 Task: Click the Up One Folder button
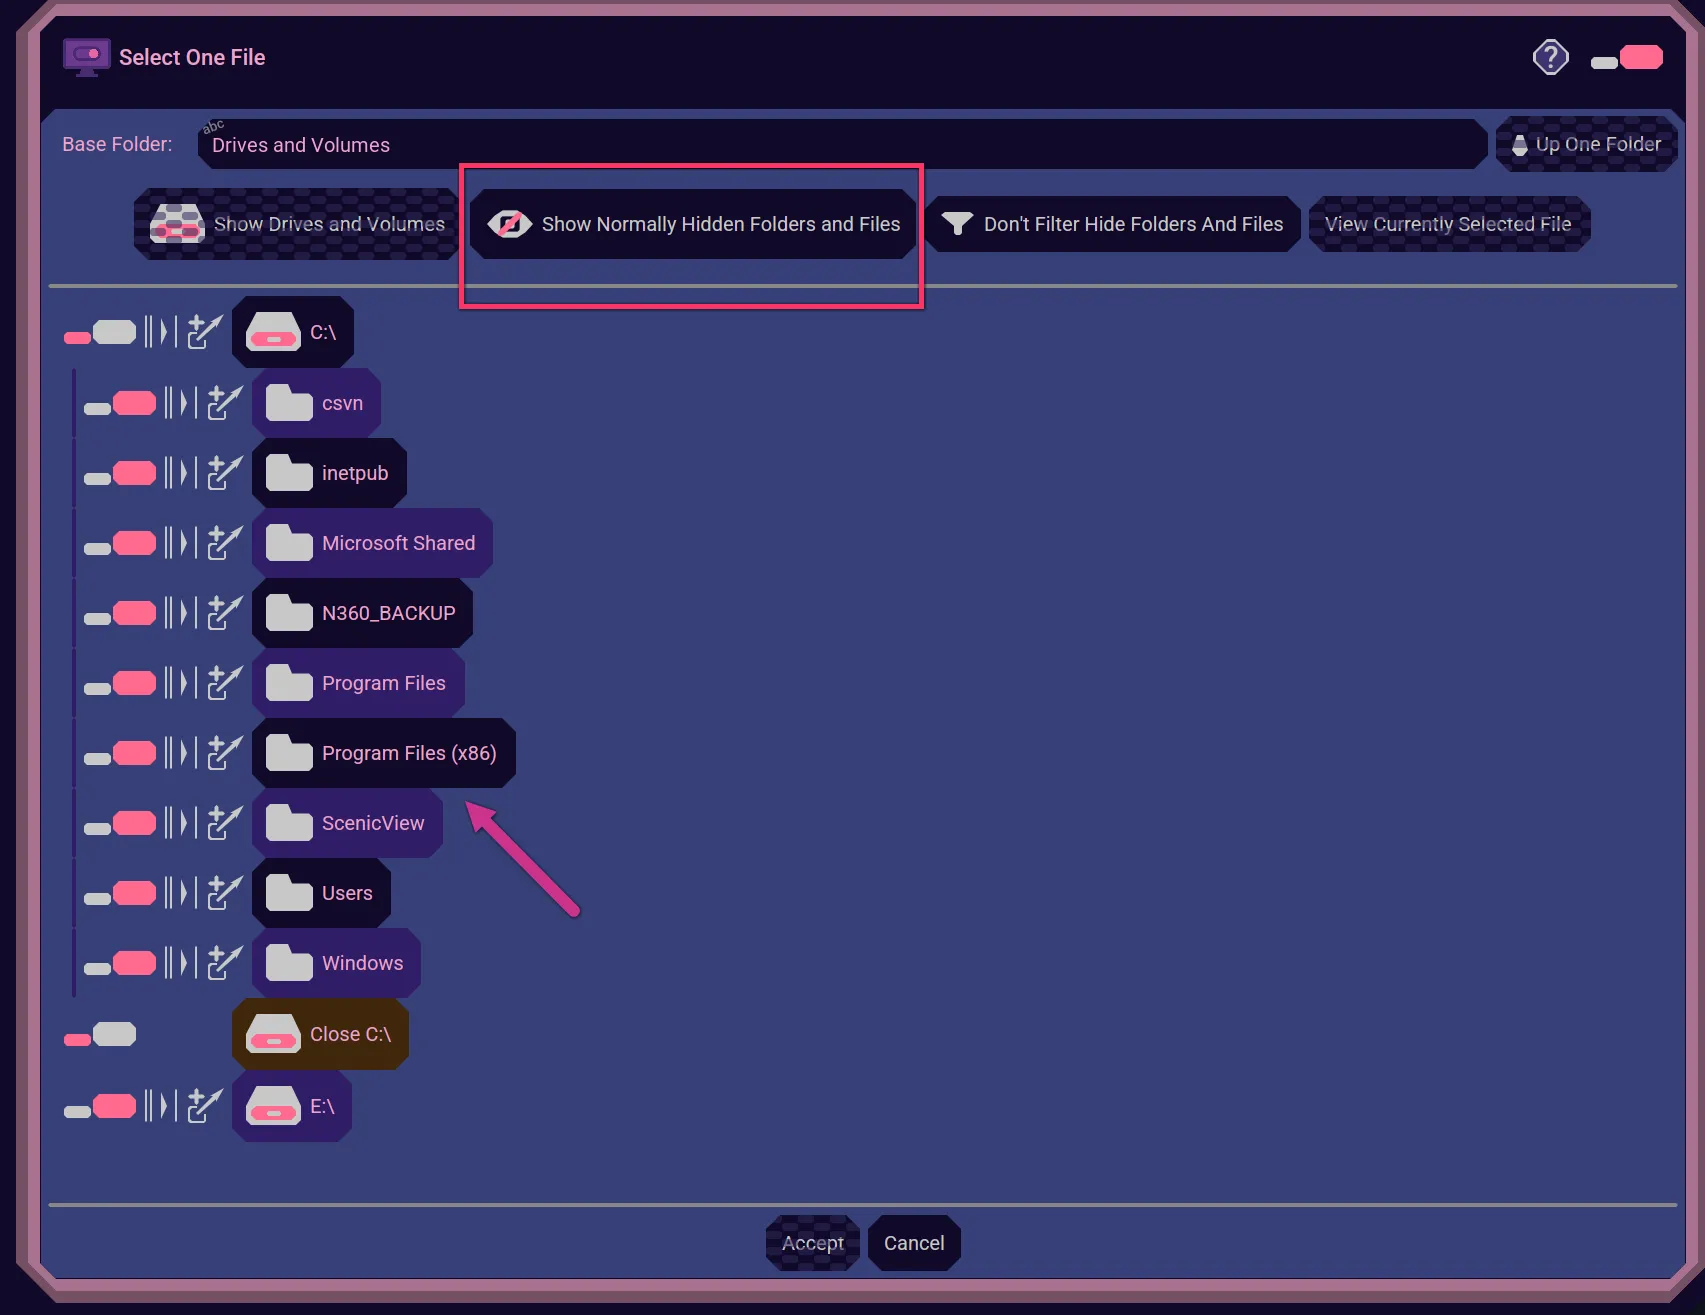(x=1586, y=144)
